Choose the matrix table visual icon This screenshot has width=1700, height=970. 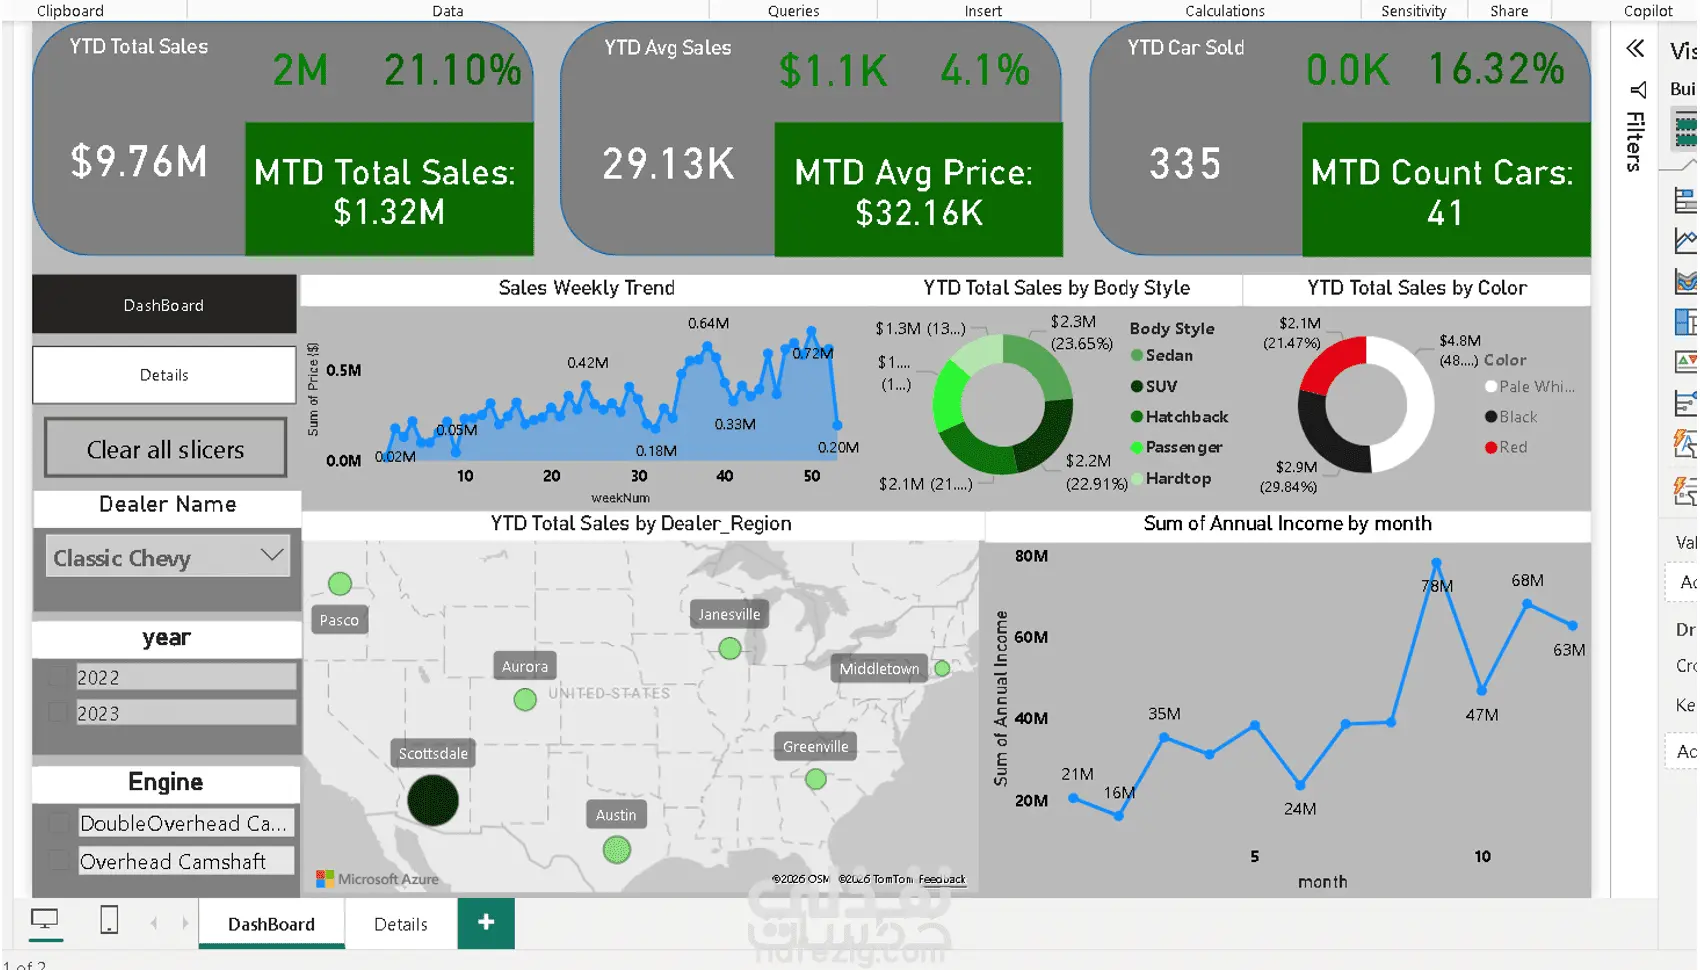click(x=1686, y=322)
